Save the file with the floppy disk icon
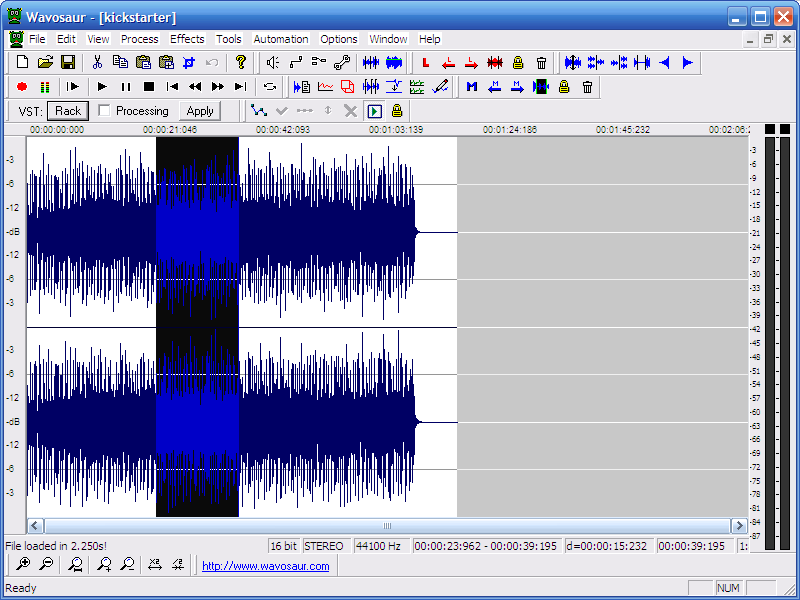 pos(68,62)
